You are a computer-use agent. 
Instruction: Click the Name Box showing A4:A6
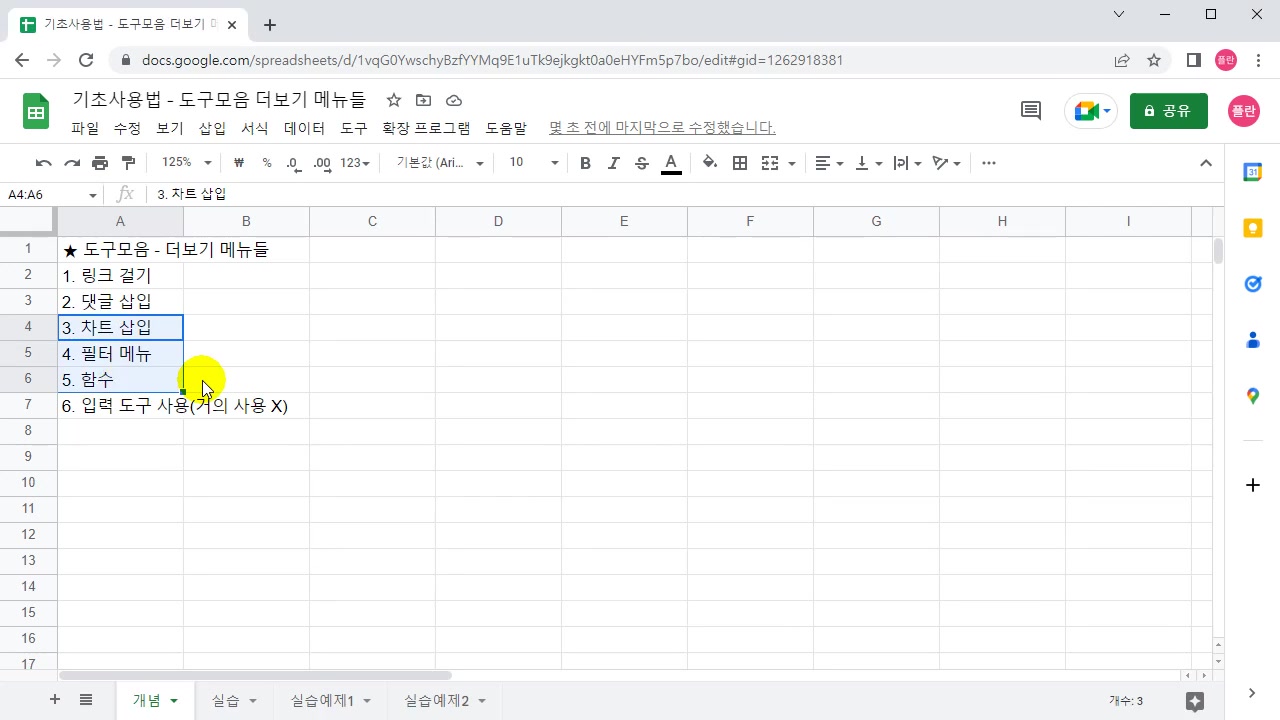point(45,194)
